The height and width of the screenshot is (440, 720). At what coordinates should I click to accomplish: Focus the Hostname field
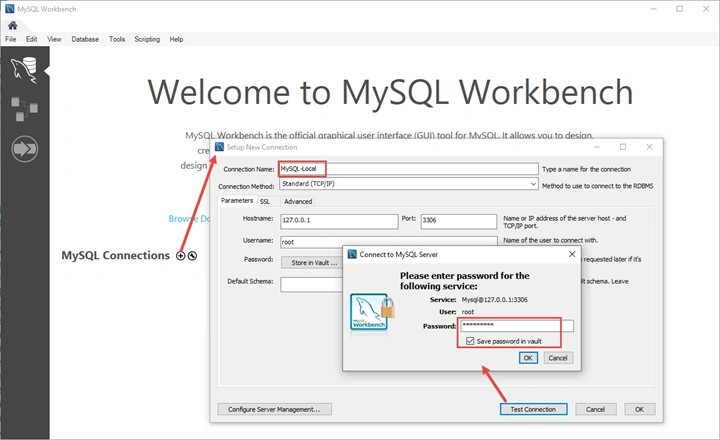point(339,221)
